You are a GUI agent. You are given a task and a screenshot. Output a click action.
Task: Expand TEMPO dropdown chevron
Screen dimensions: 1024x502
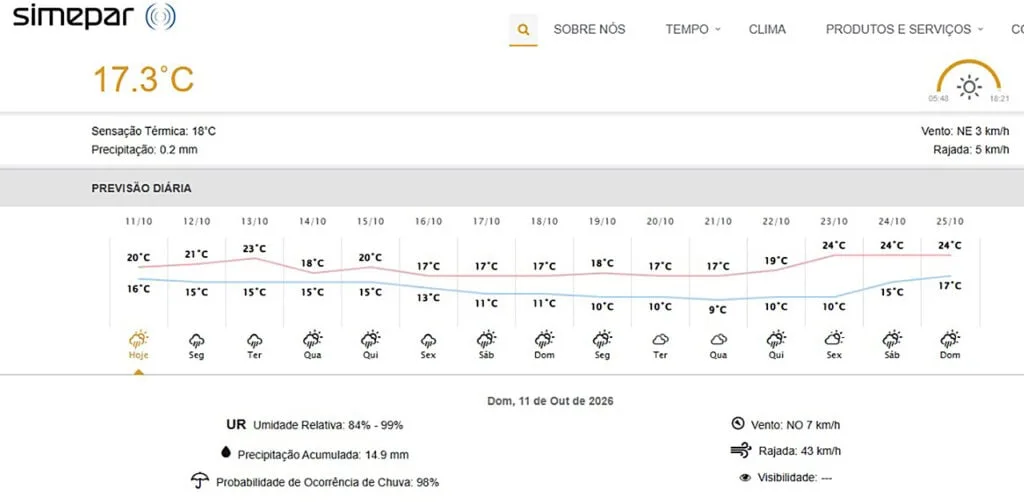pyautogui.click(x=718, y=29)
